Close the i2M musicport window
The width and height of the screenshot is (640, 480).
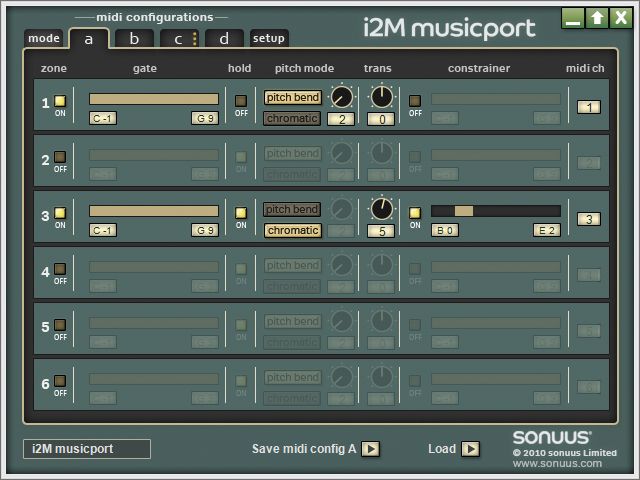point(621,18)
